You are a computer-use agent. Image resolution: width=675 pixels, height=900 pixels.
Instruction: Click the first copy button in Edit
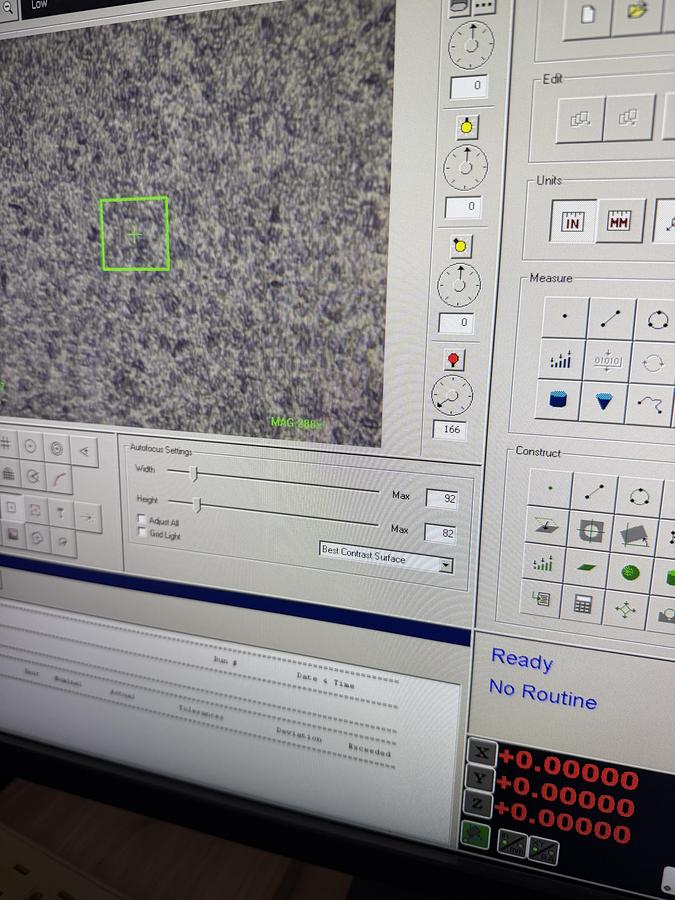[x=580, y=119]
